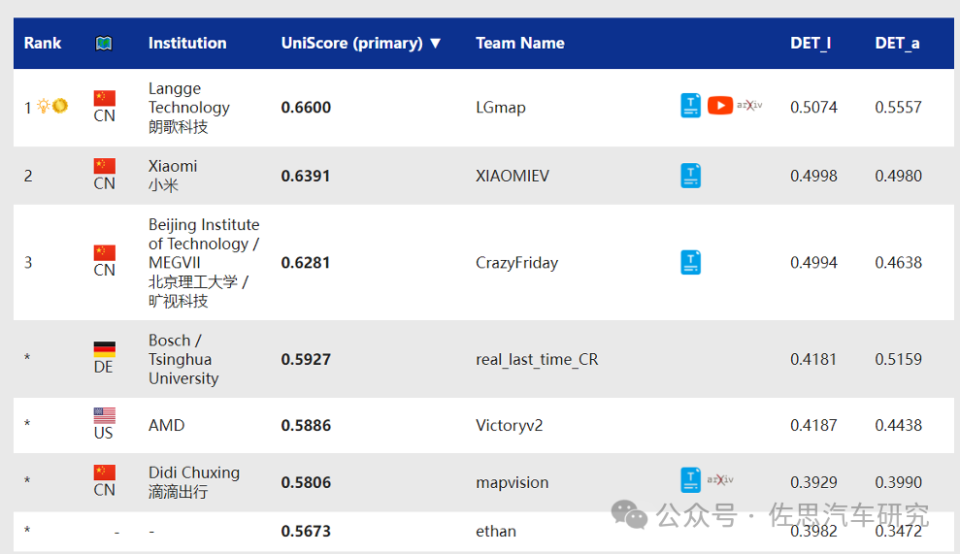Click Bosch / Tsinghua University cell

click(183, 359)
